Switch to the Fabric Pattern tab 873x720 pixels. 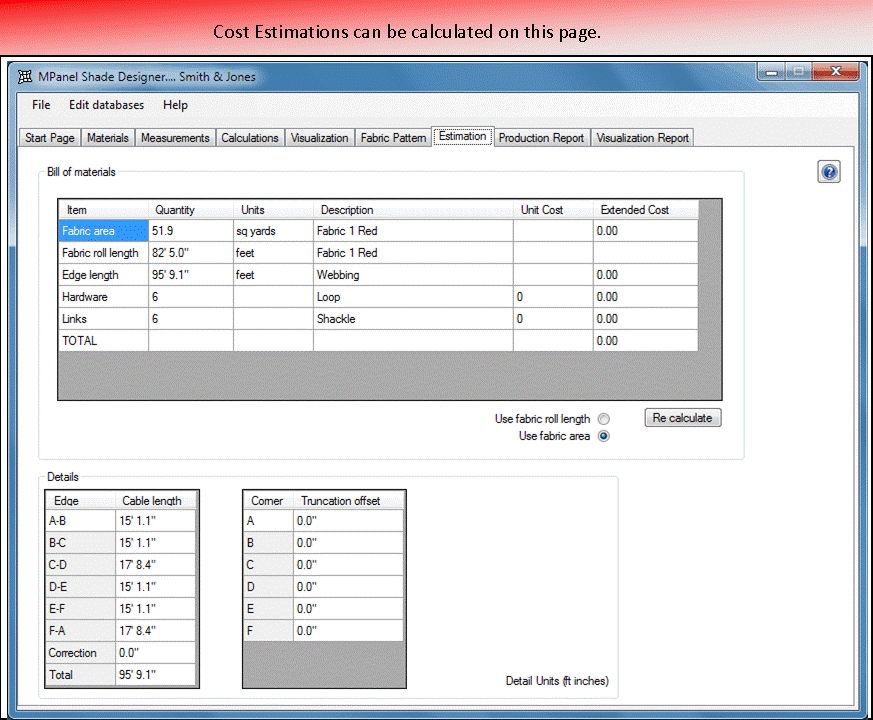coord(394,138)
